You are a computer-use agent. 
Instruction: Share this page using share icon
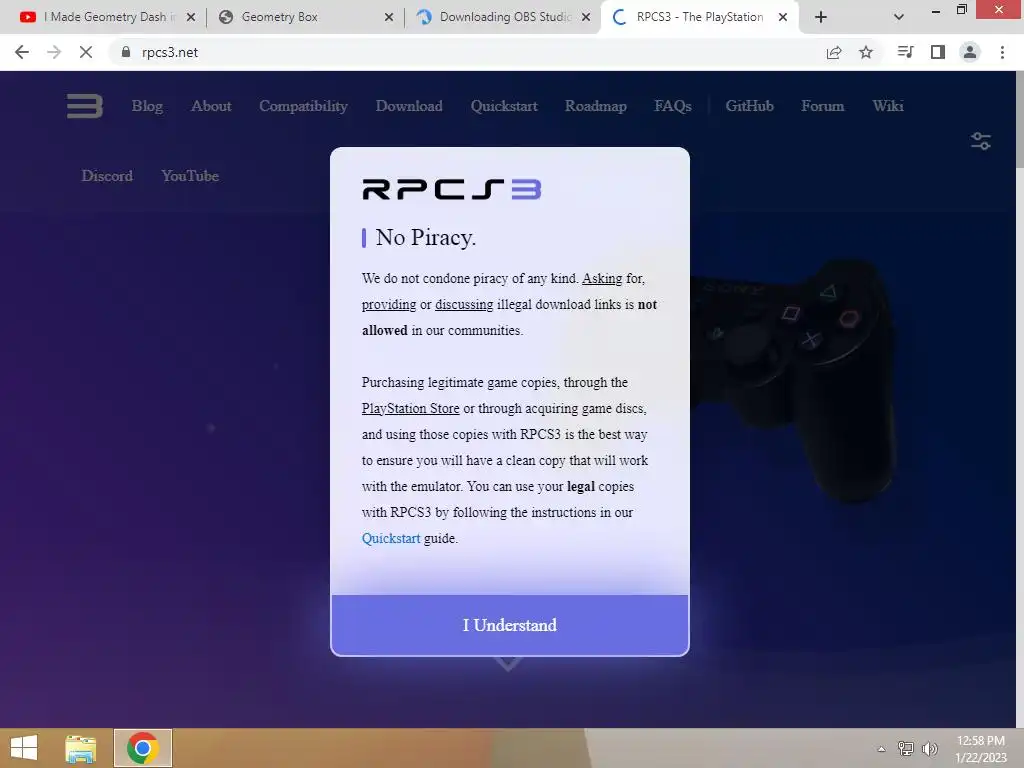pyautogui.click(x=834, y=52)
